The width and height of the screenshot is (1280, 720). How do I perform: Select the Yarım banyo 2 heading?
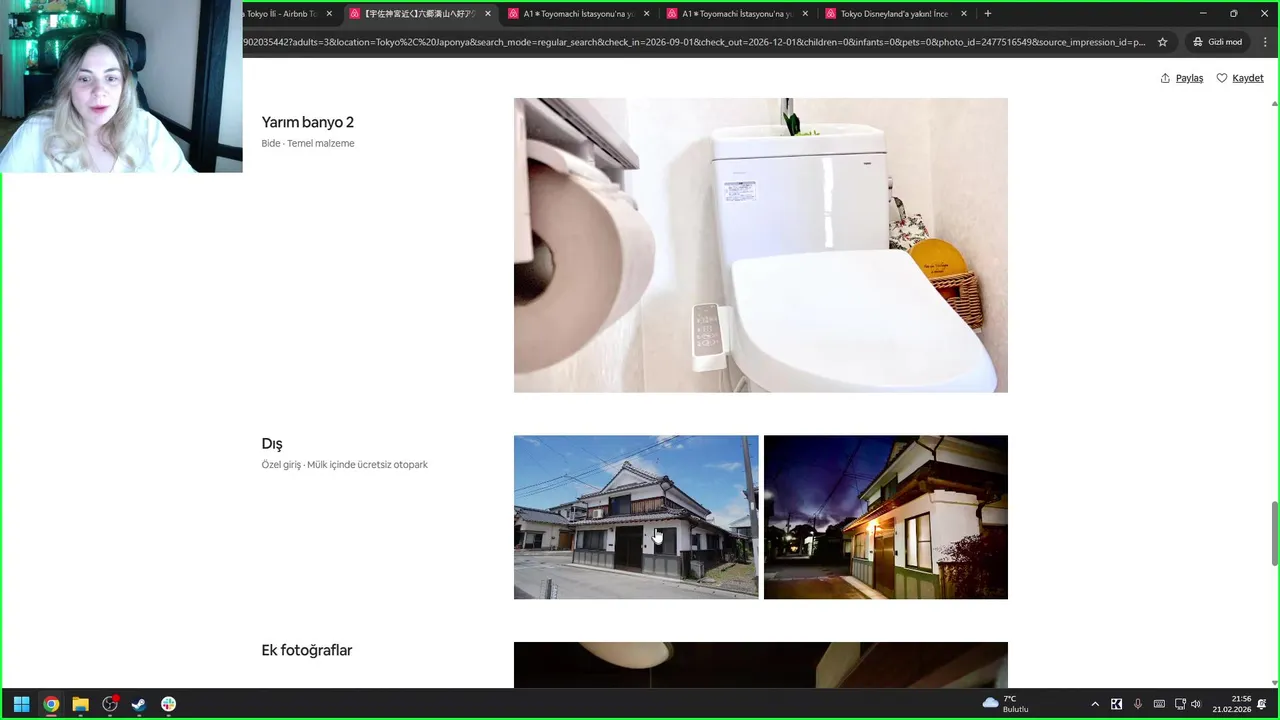pos(308,122)
